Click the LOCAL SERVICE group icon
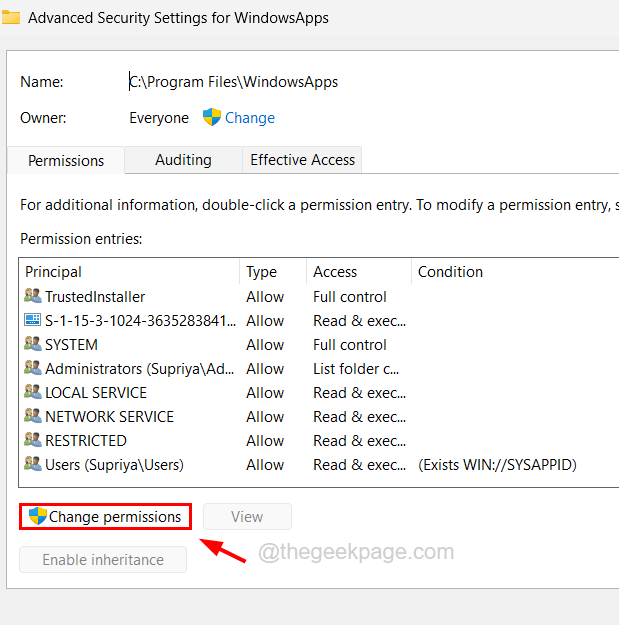This screenshot has width=619, height=625. click(x=33, y=393)
